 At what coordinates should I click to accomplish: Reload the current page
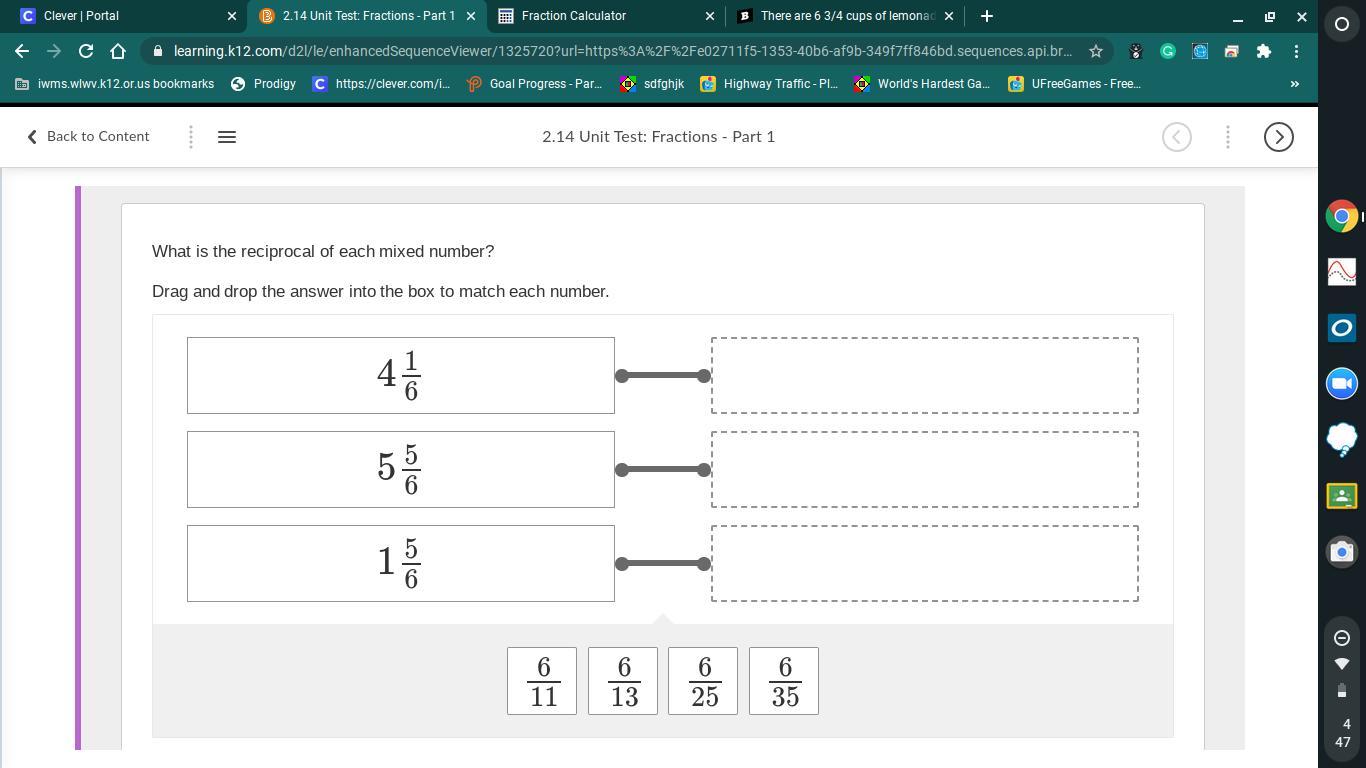[86, 51]
